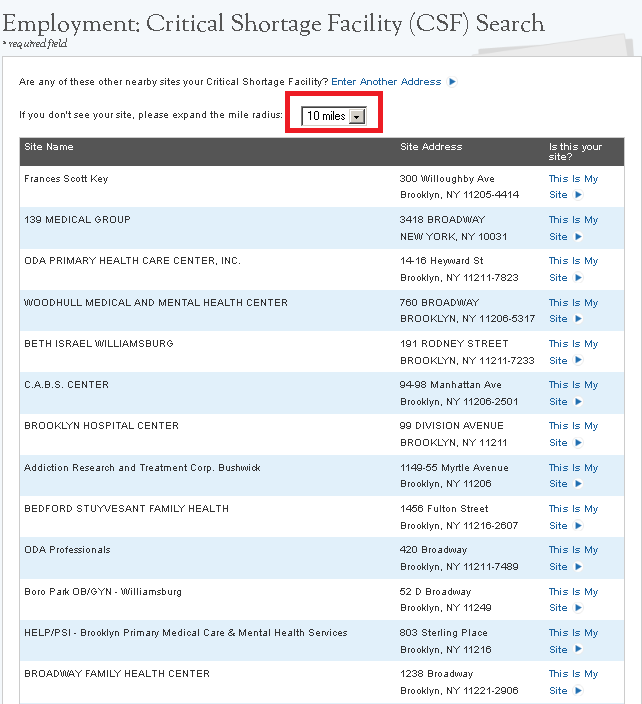Screen dimensions: 642x704
Task: Click arrow icon in BROOKLYN HOSPITAL CENTER row
Action: coord(578,443)
